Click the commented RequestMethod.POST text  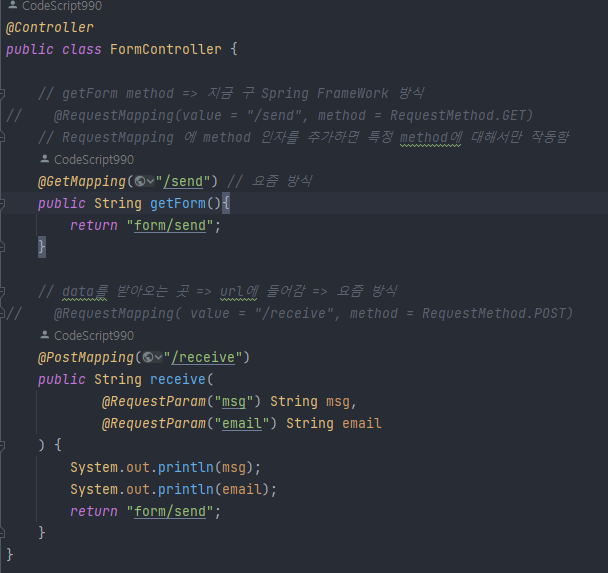tap(493, 313)
